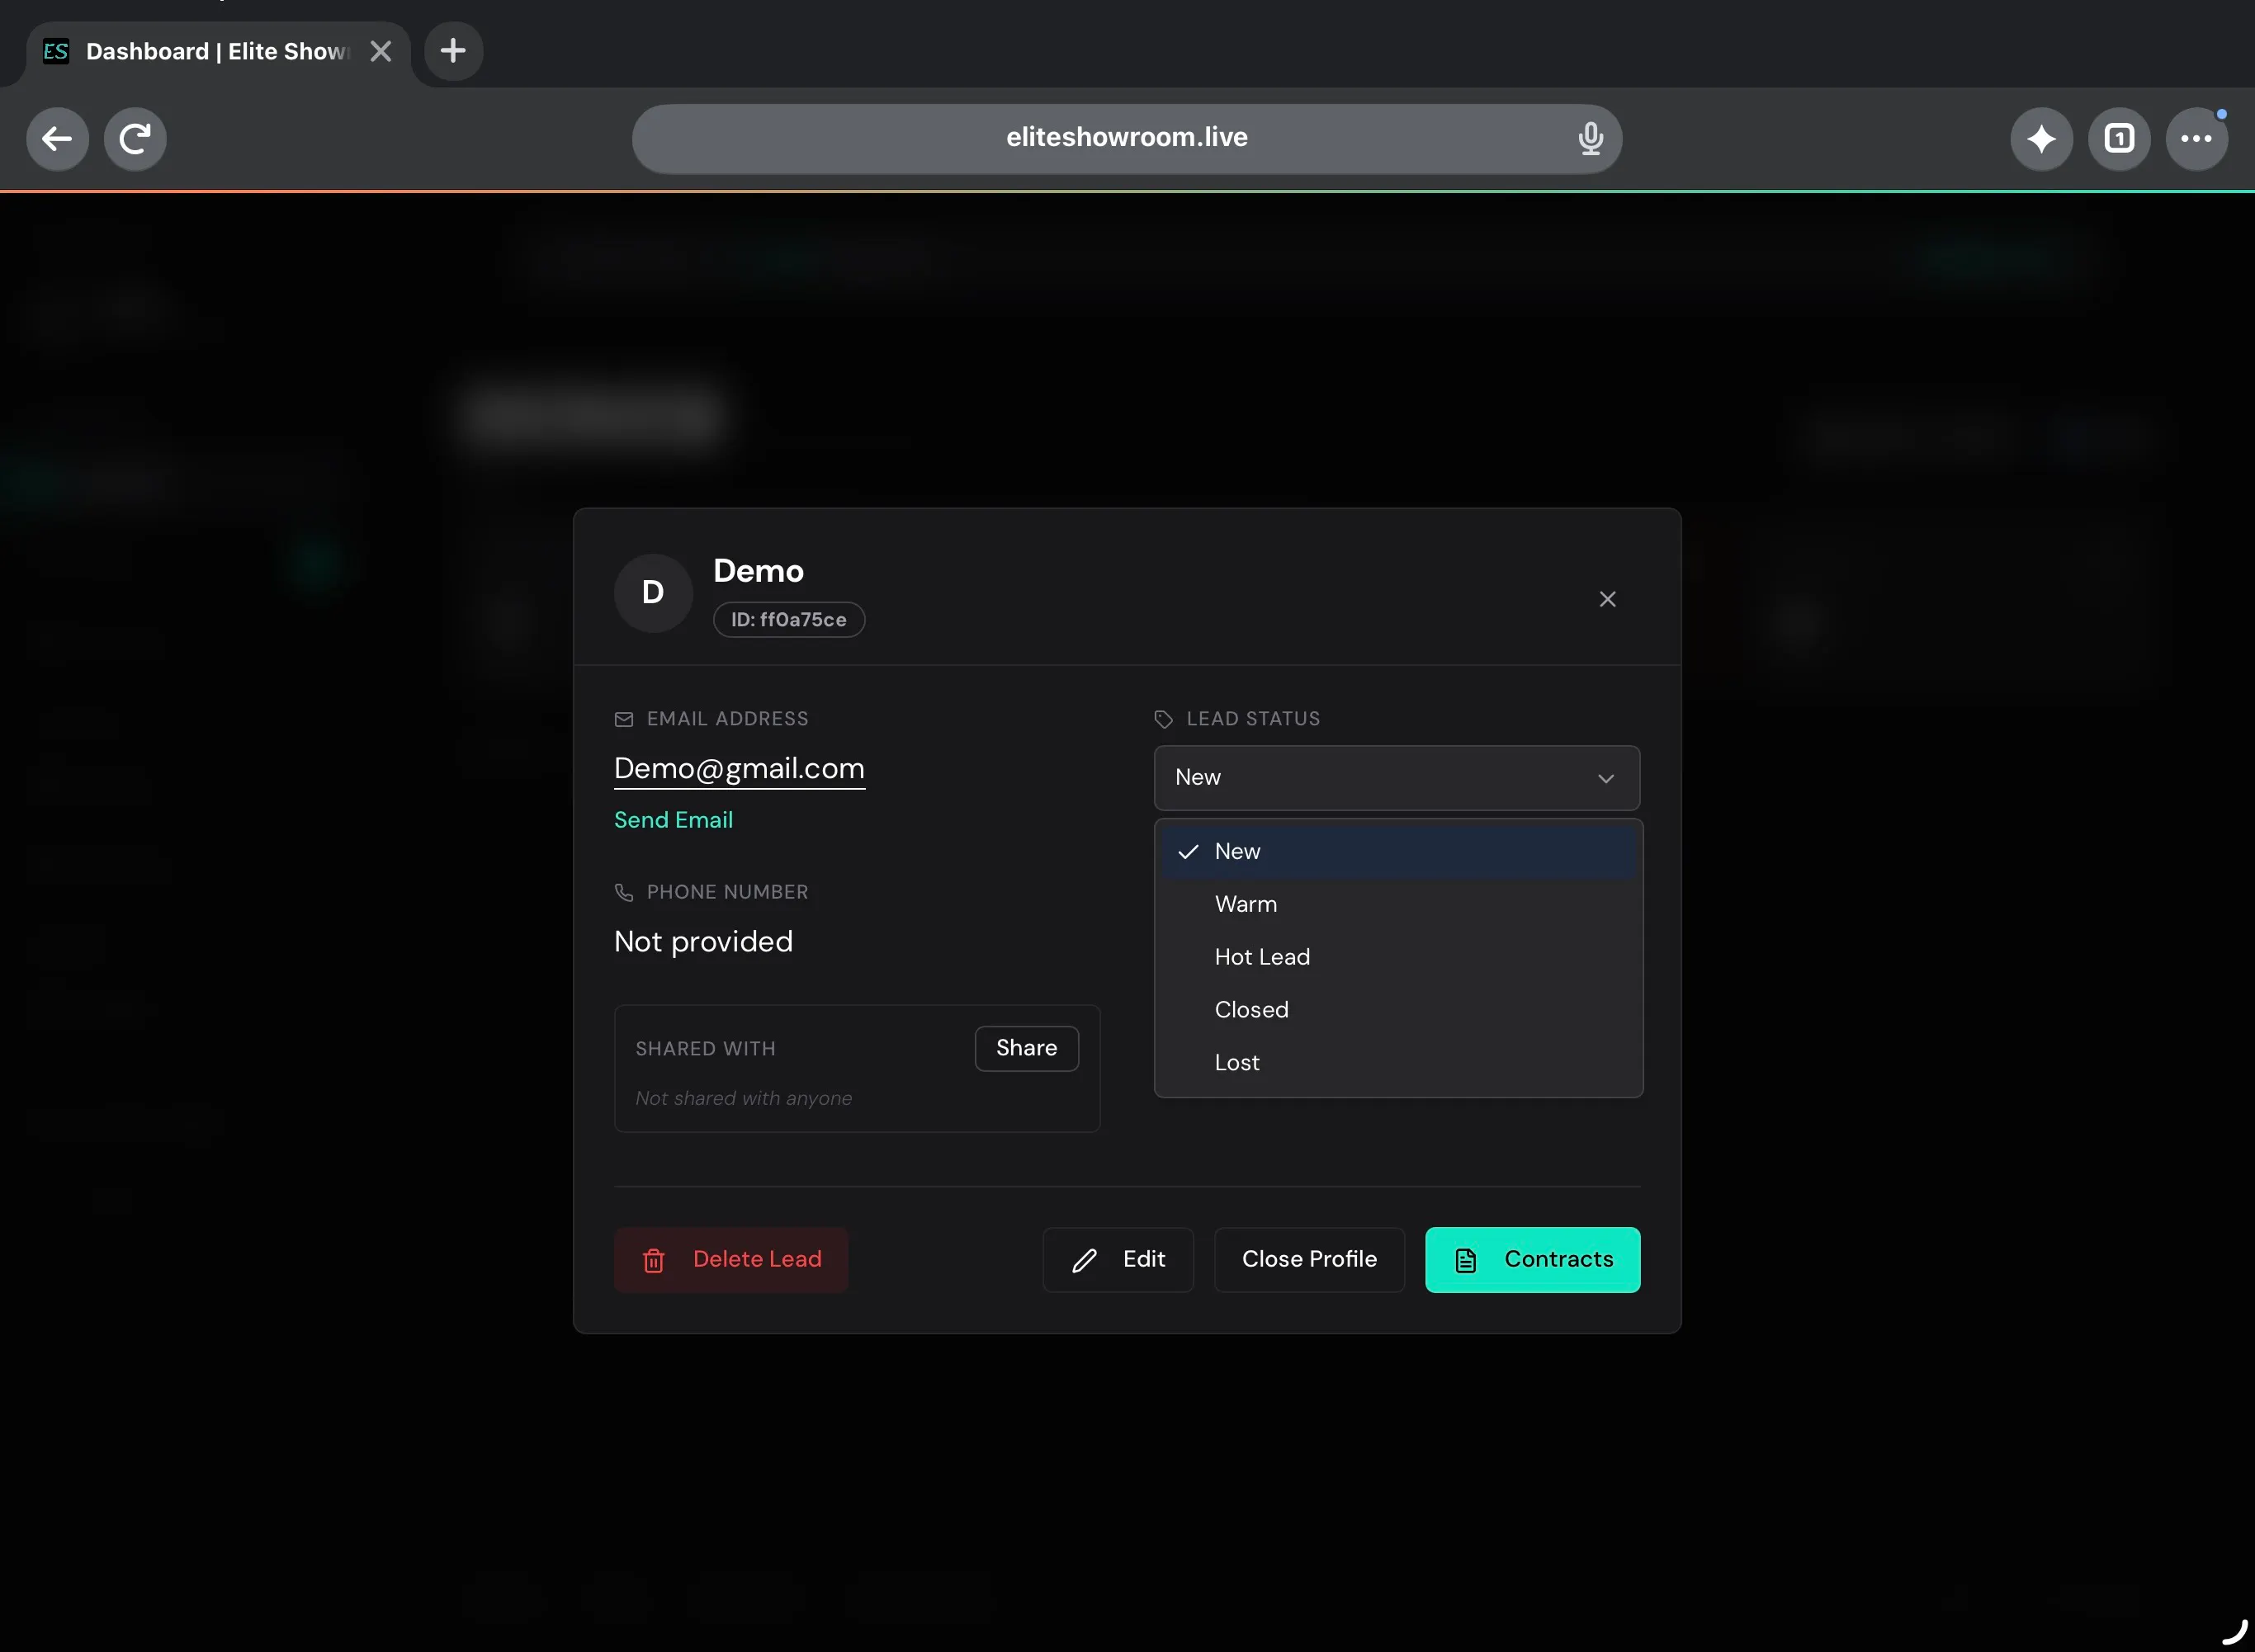
Task: Click the Demo lead name heading
Action: click(x=758, y=571)
